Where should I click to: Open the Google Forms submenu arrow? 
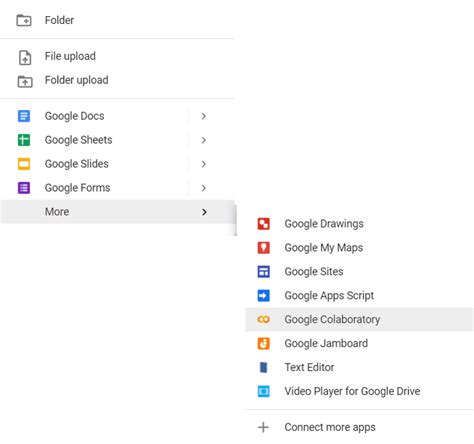pos(204,188)
